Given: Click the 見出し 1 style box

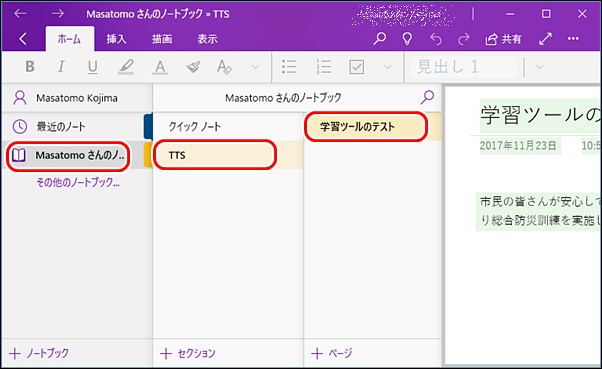Looking at the screenshot, I should pos(464,67).
